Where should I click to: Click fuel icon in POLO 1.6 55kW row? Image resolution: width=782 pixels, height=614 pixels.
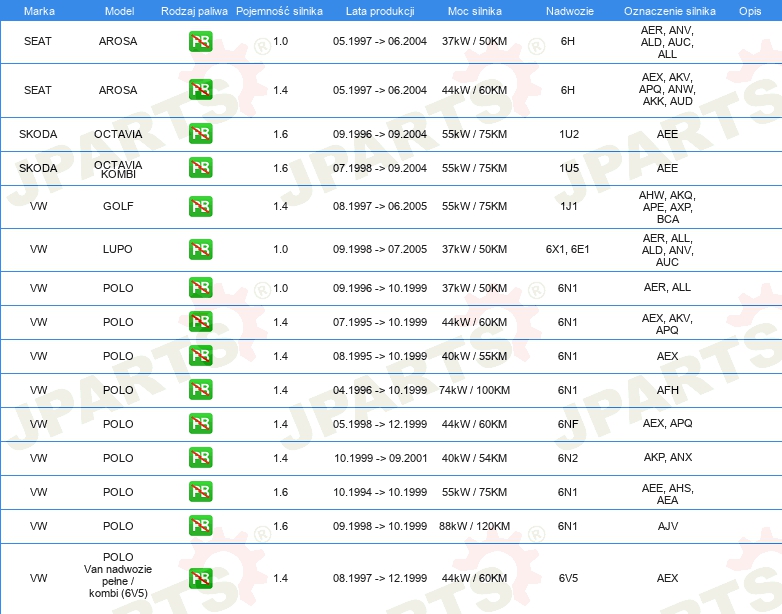pyautogui.click(x=200, y=491)
